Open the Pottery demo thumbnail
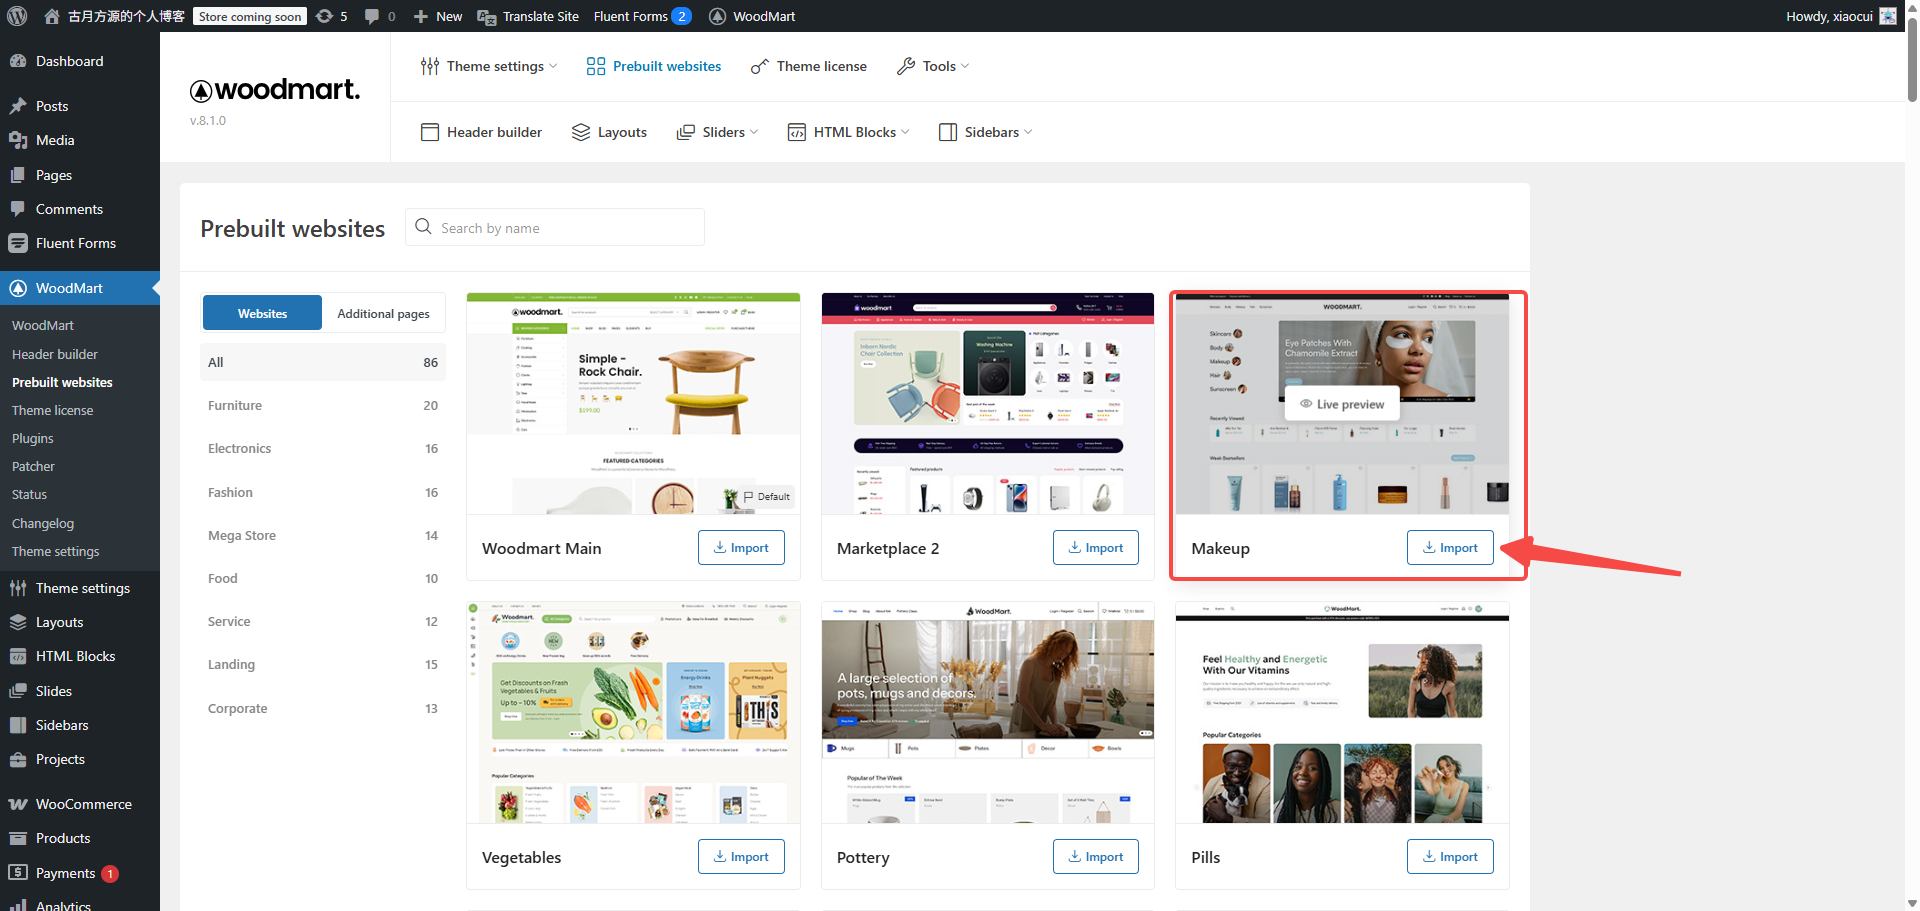The image size is (1920, 911). [x=987, y=712]
